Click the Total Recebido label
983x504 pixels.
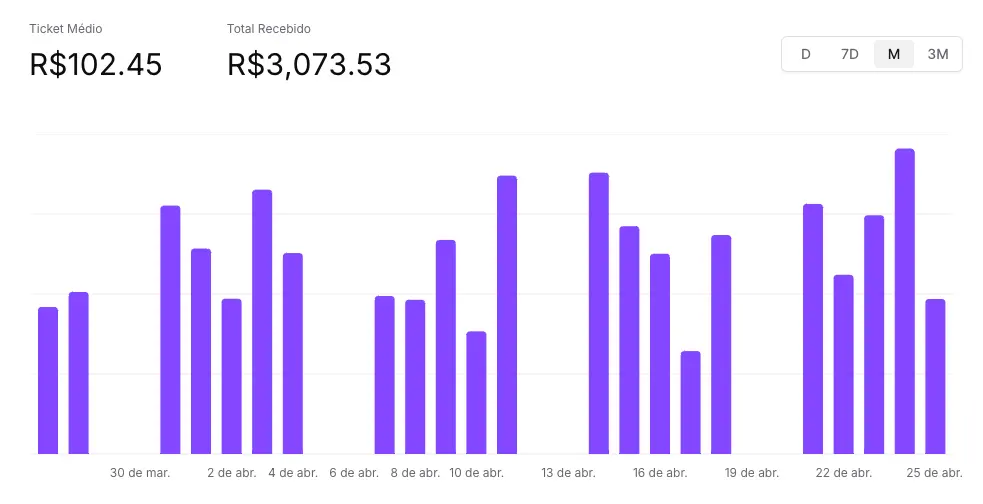[x=268, y=29]
